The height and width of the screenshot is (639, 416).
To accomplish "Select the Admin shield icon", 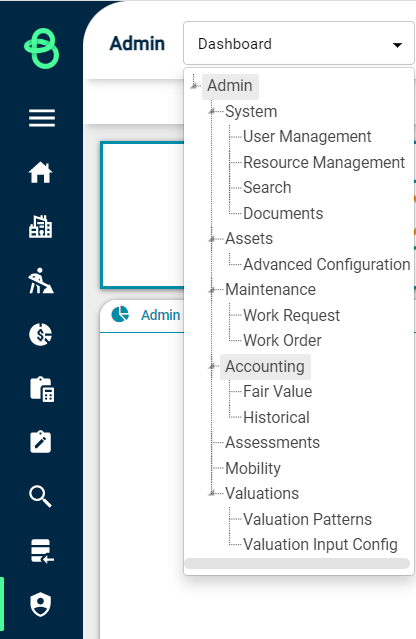I will click(x=41, y=604).
